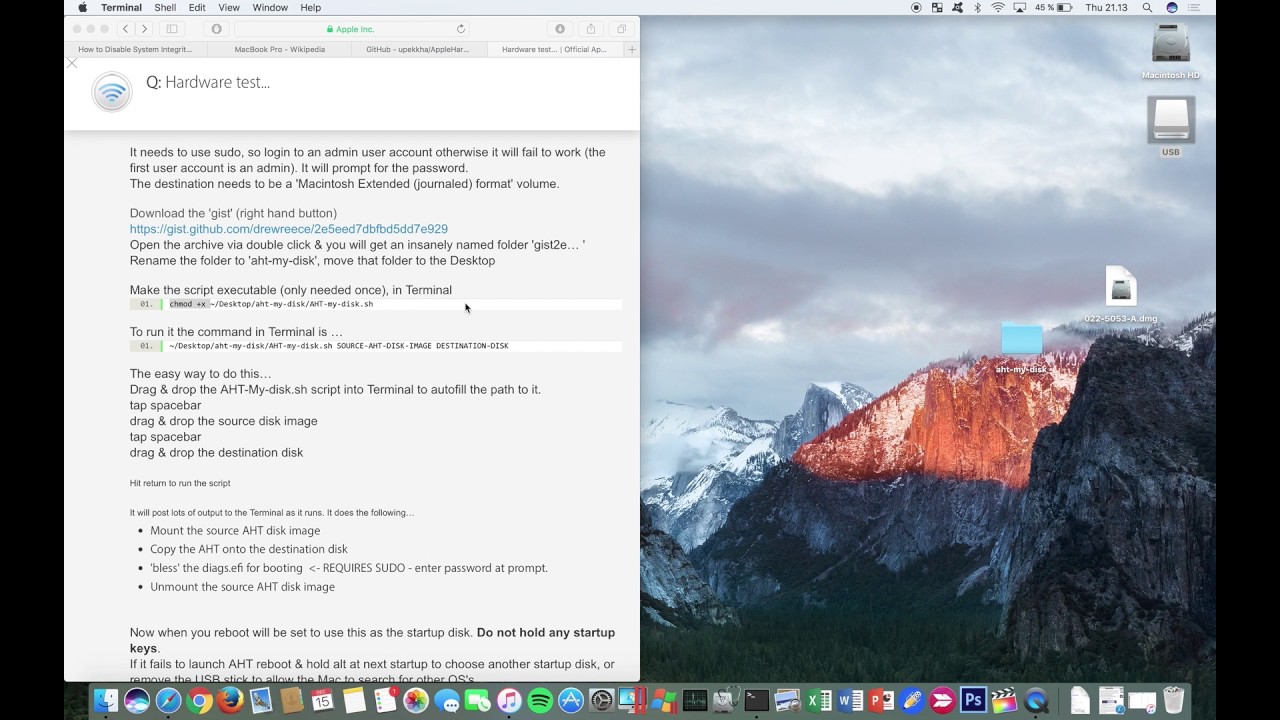The width and height of the screenshot is (1280, 720).
Task: Open Notification Center from menu bar
Action: pyautogui.click(x=1195, y=7)
